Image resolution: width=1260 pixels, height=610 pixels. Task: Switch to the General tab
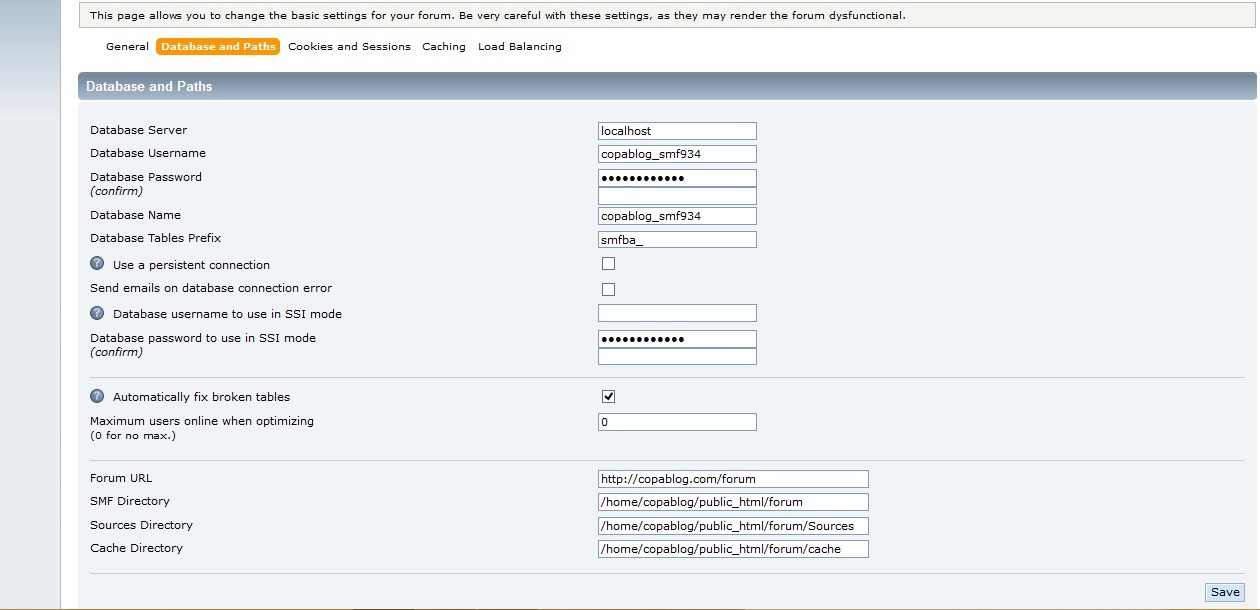click(x=127, y=47)
